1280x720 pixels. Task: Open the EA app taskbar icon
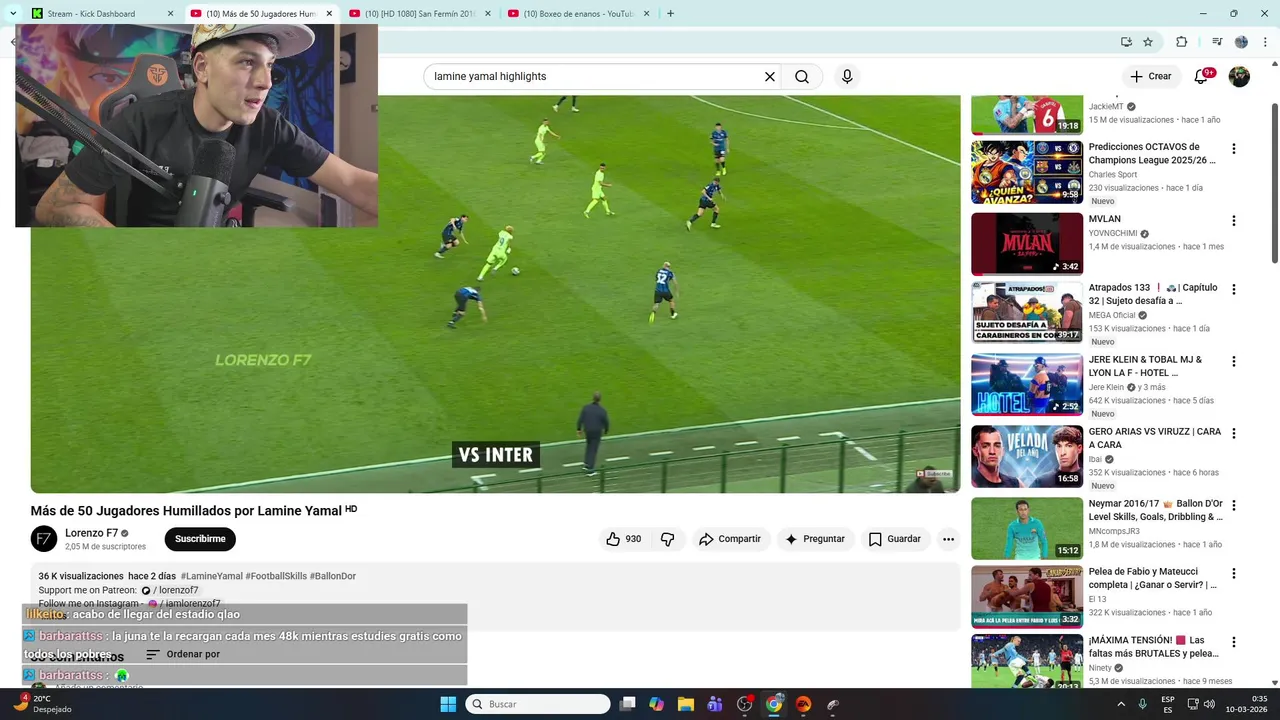click(x=803, y=704)
